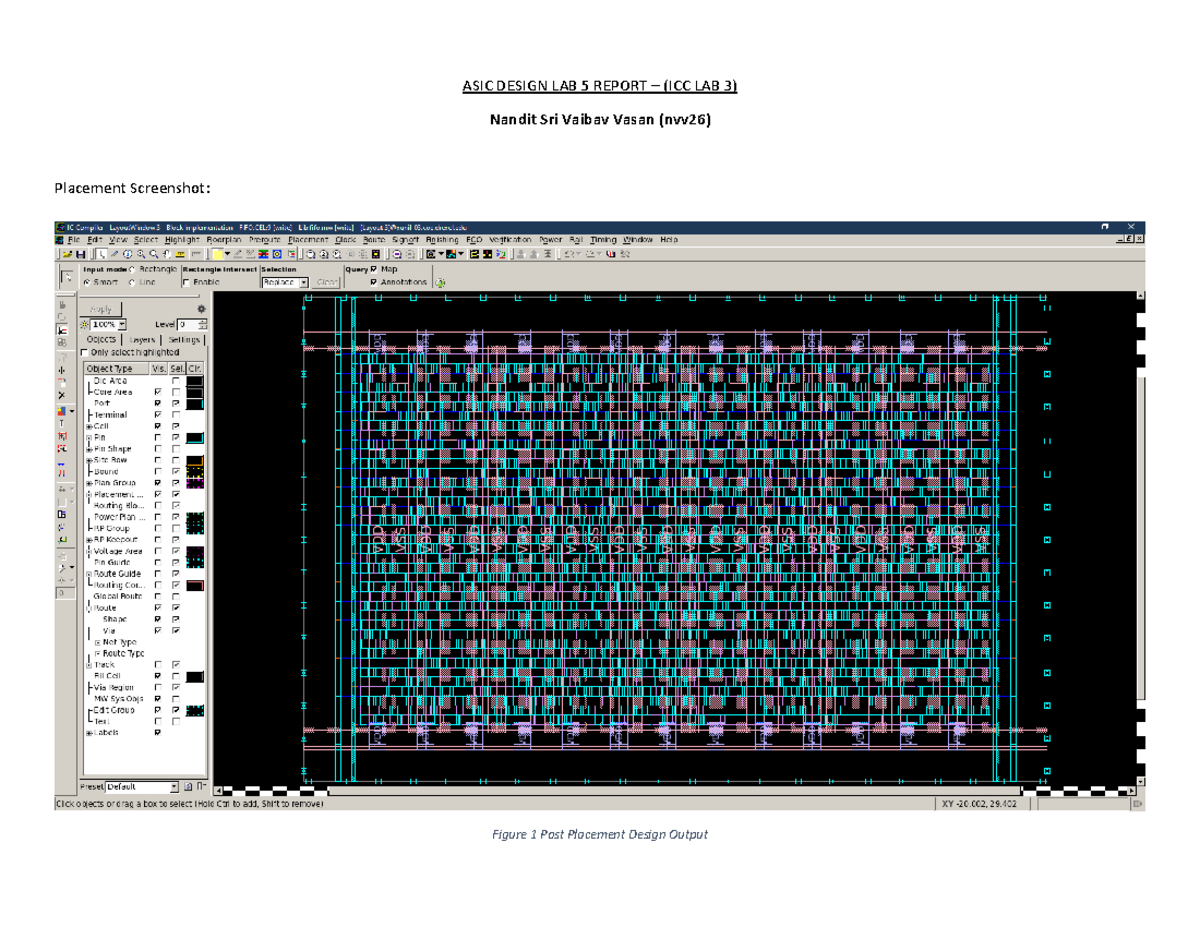Open the Selection mode Replace dropdown
Image resolution: width=1200 pixels, height=927 pixels.
pyautogui.click(x=303, y=281)
